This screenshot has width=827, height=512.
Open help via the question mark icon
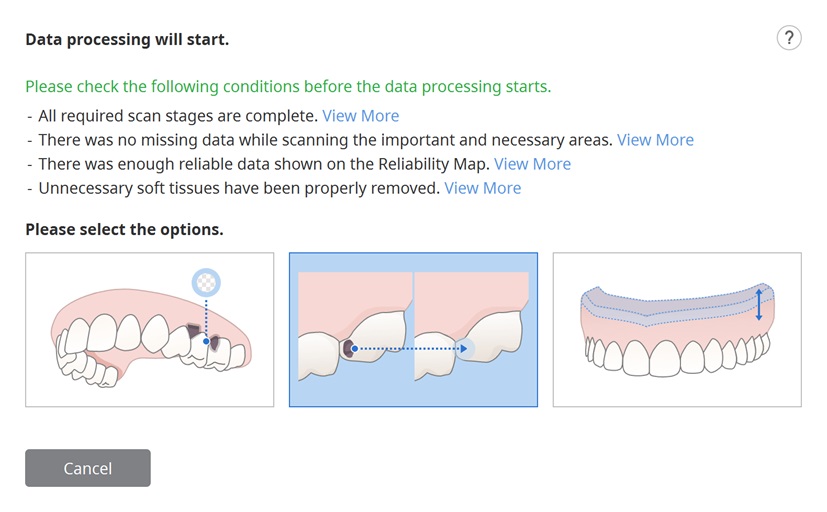point(788,38)
